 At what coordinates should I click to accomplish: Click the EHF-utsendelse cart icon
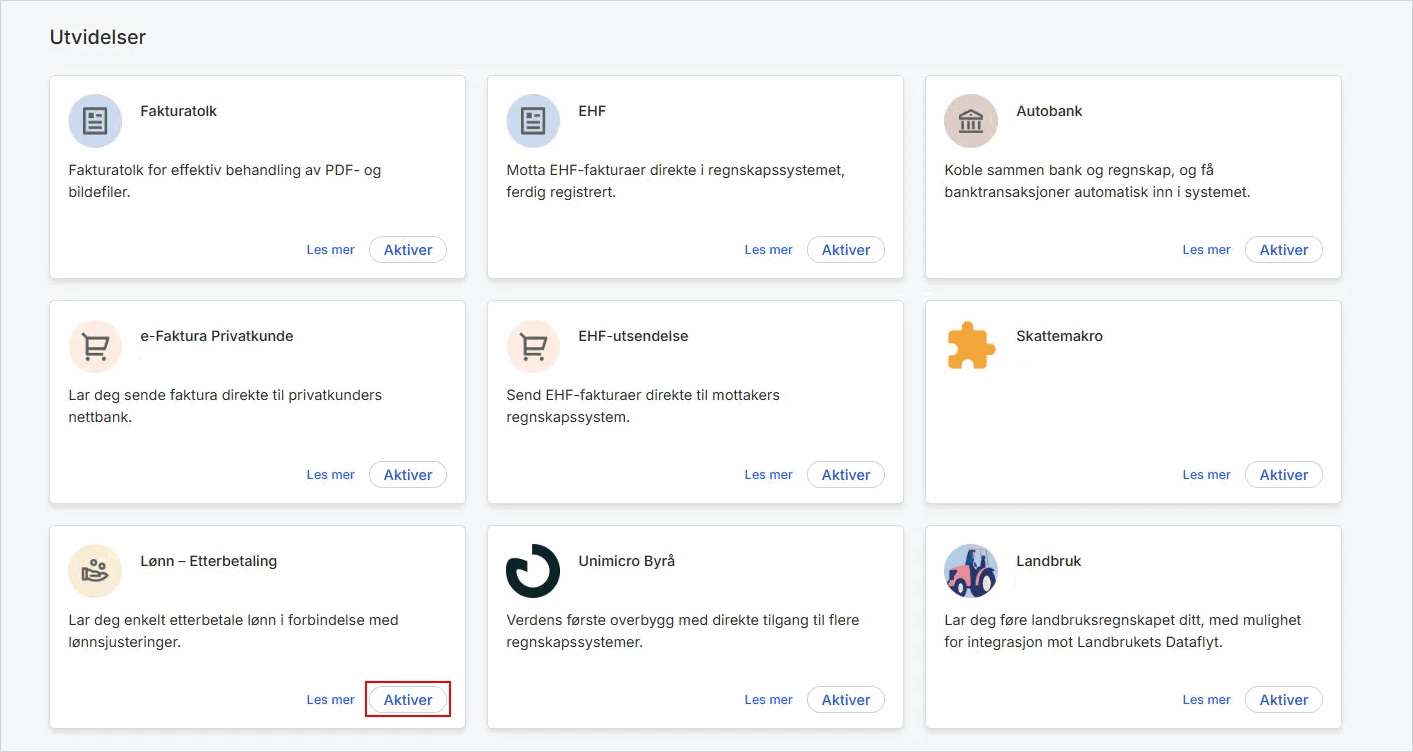(533, 346)
